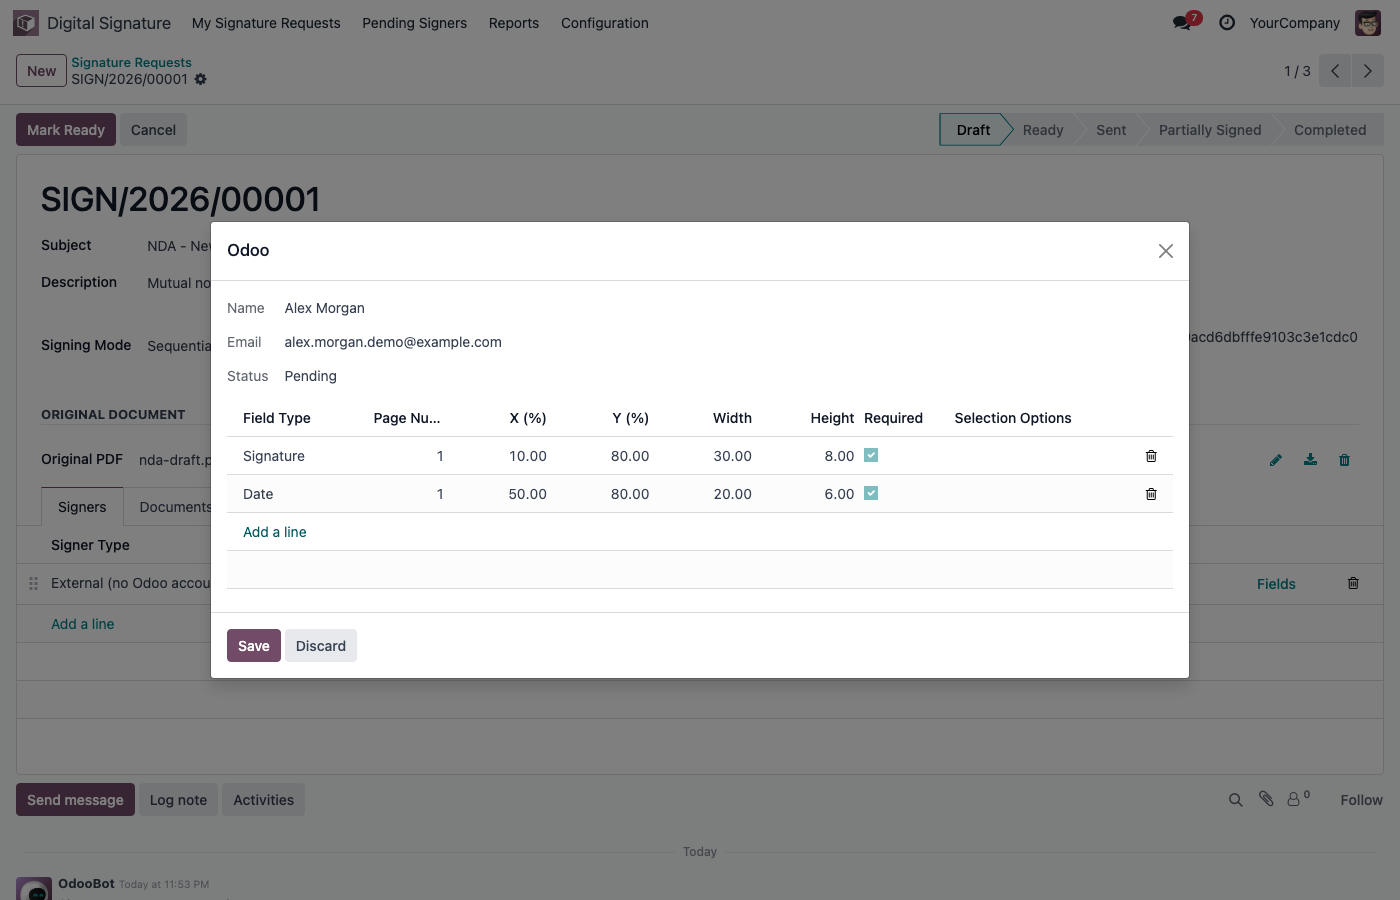The image size is (1400, 900).
Task: Save the signer dialog
Action: [254, 646]
